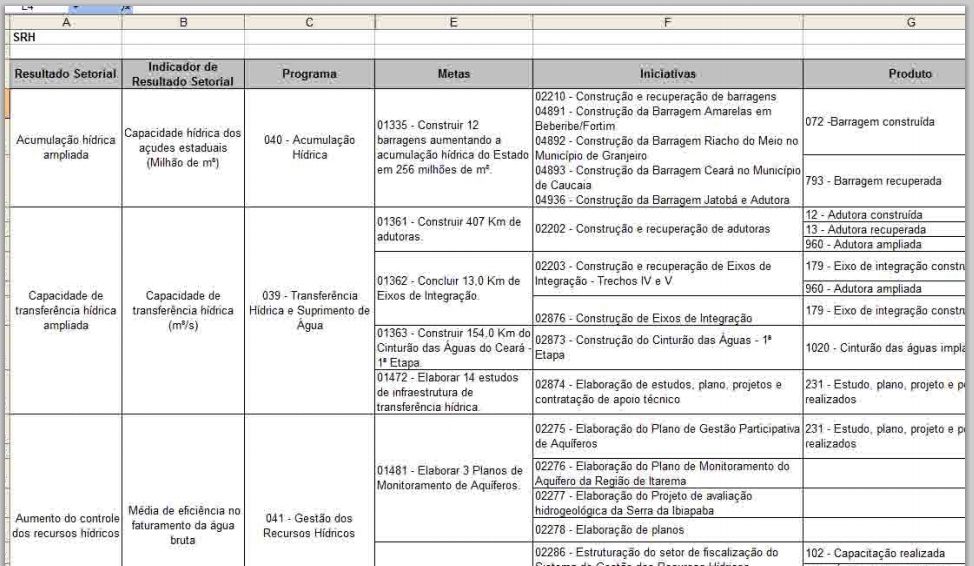Click the Resultado Setorial header cell

click(63, 73)
